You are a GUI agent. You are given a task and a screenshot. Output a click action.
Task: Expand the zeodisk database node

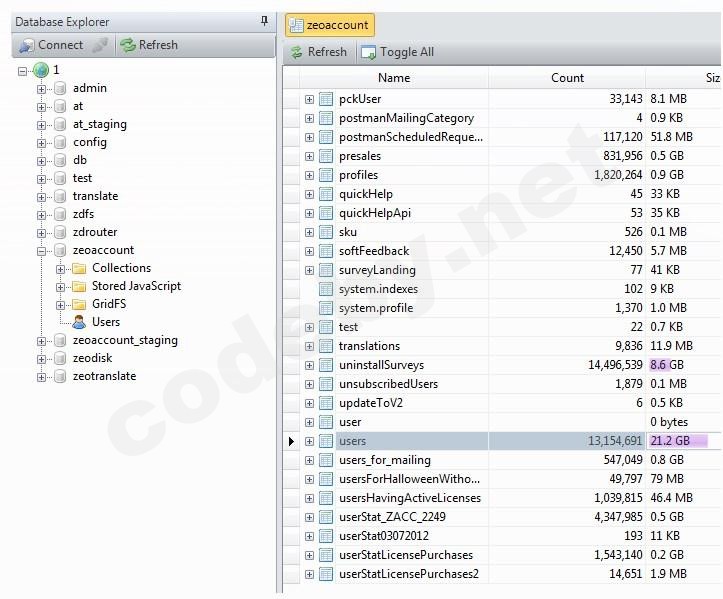click(41, 359)
